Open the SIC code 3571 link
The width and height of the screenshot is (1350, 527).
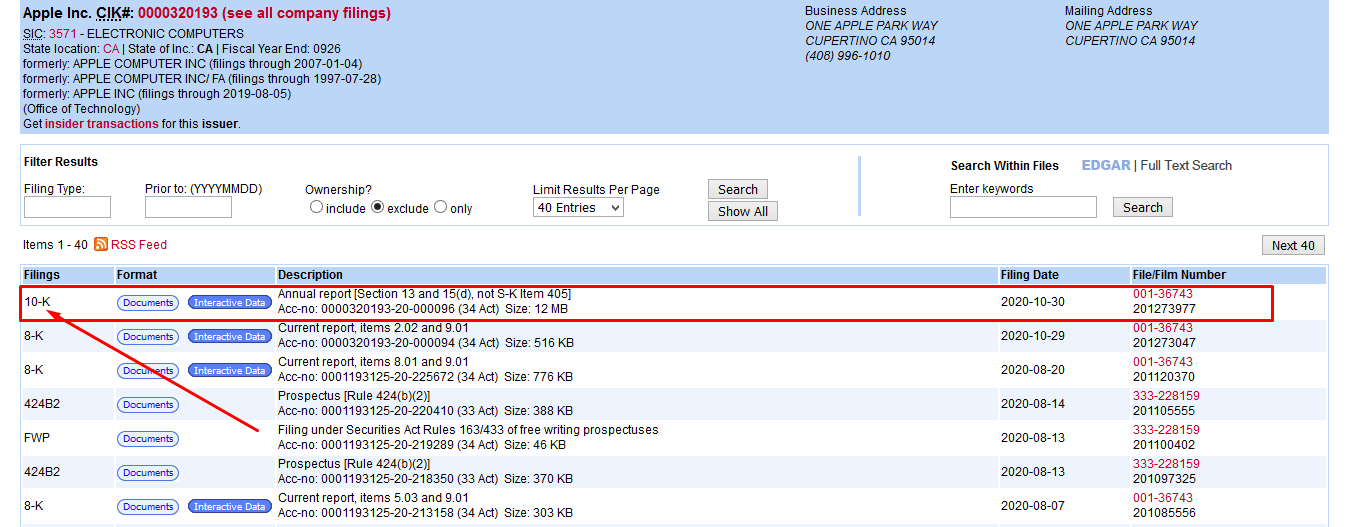point(62,34)
